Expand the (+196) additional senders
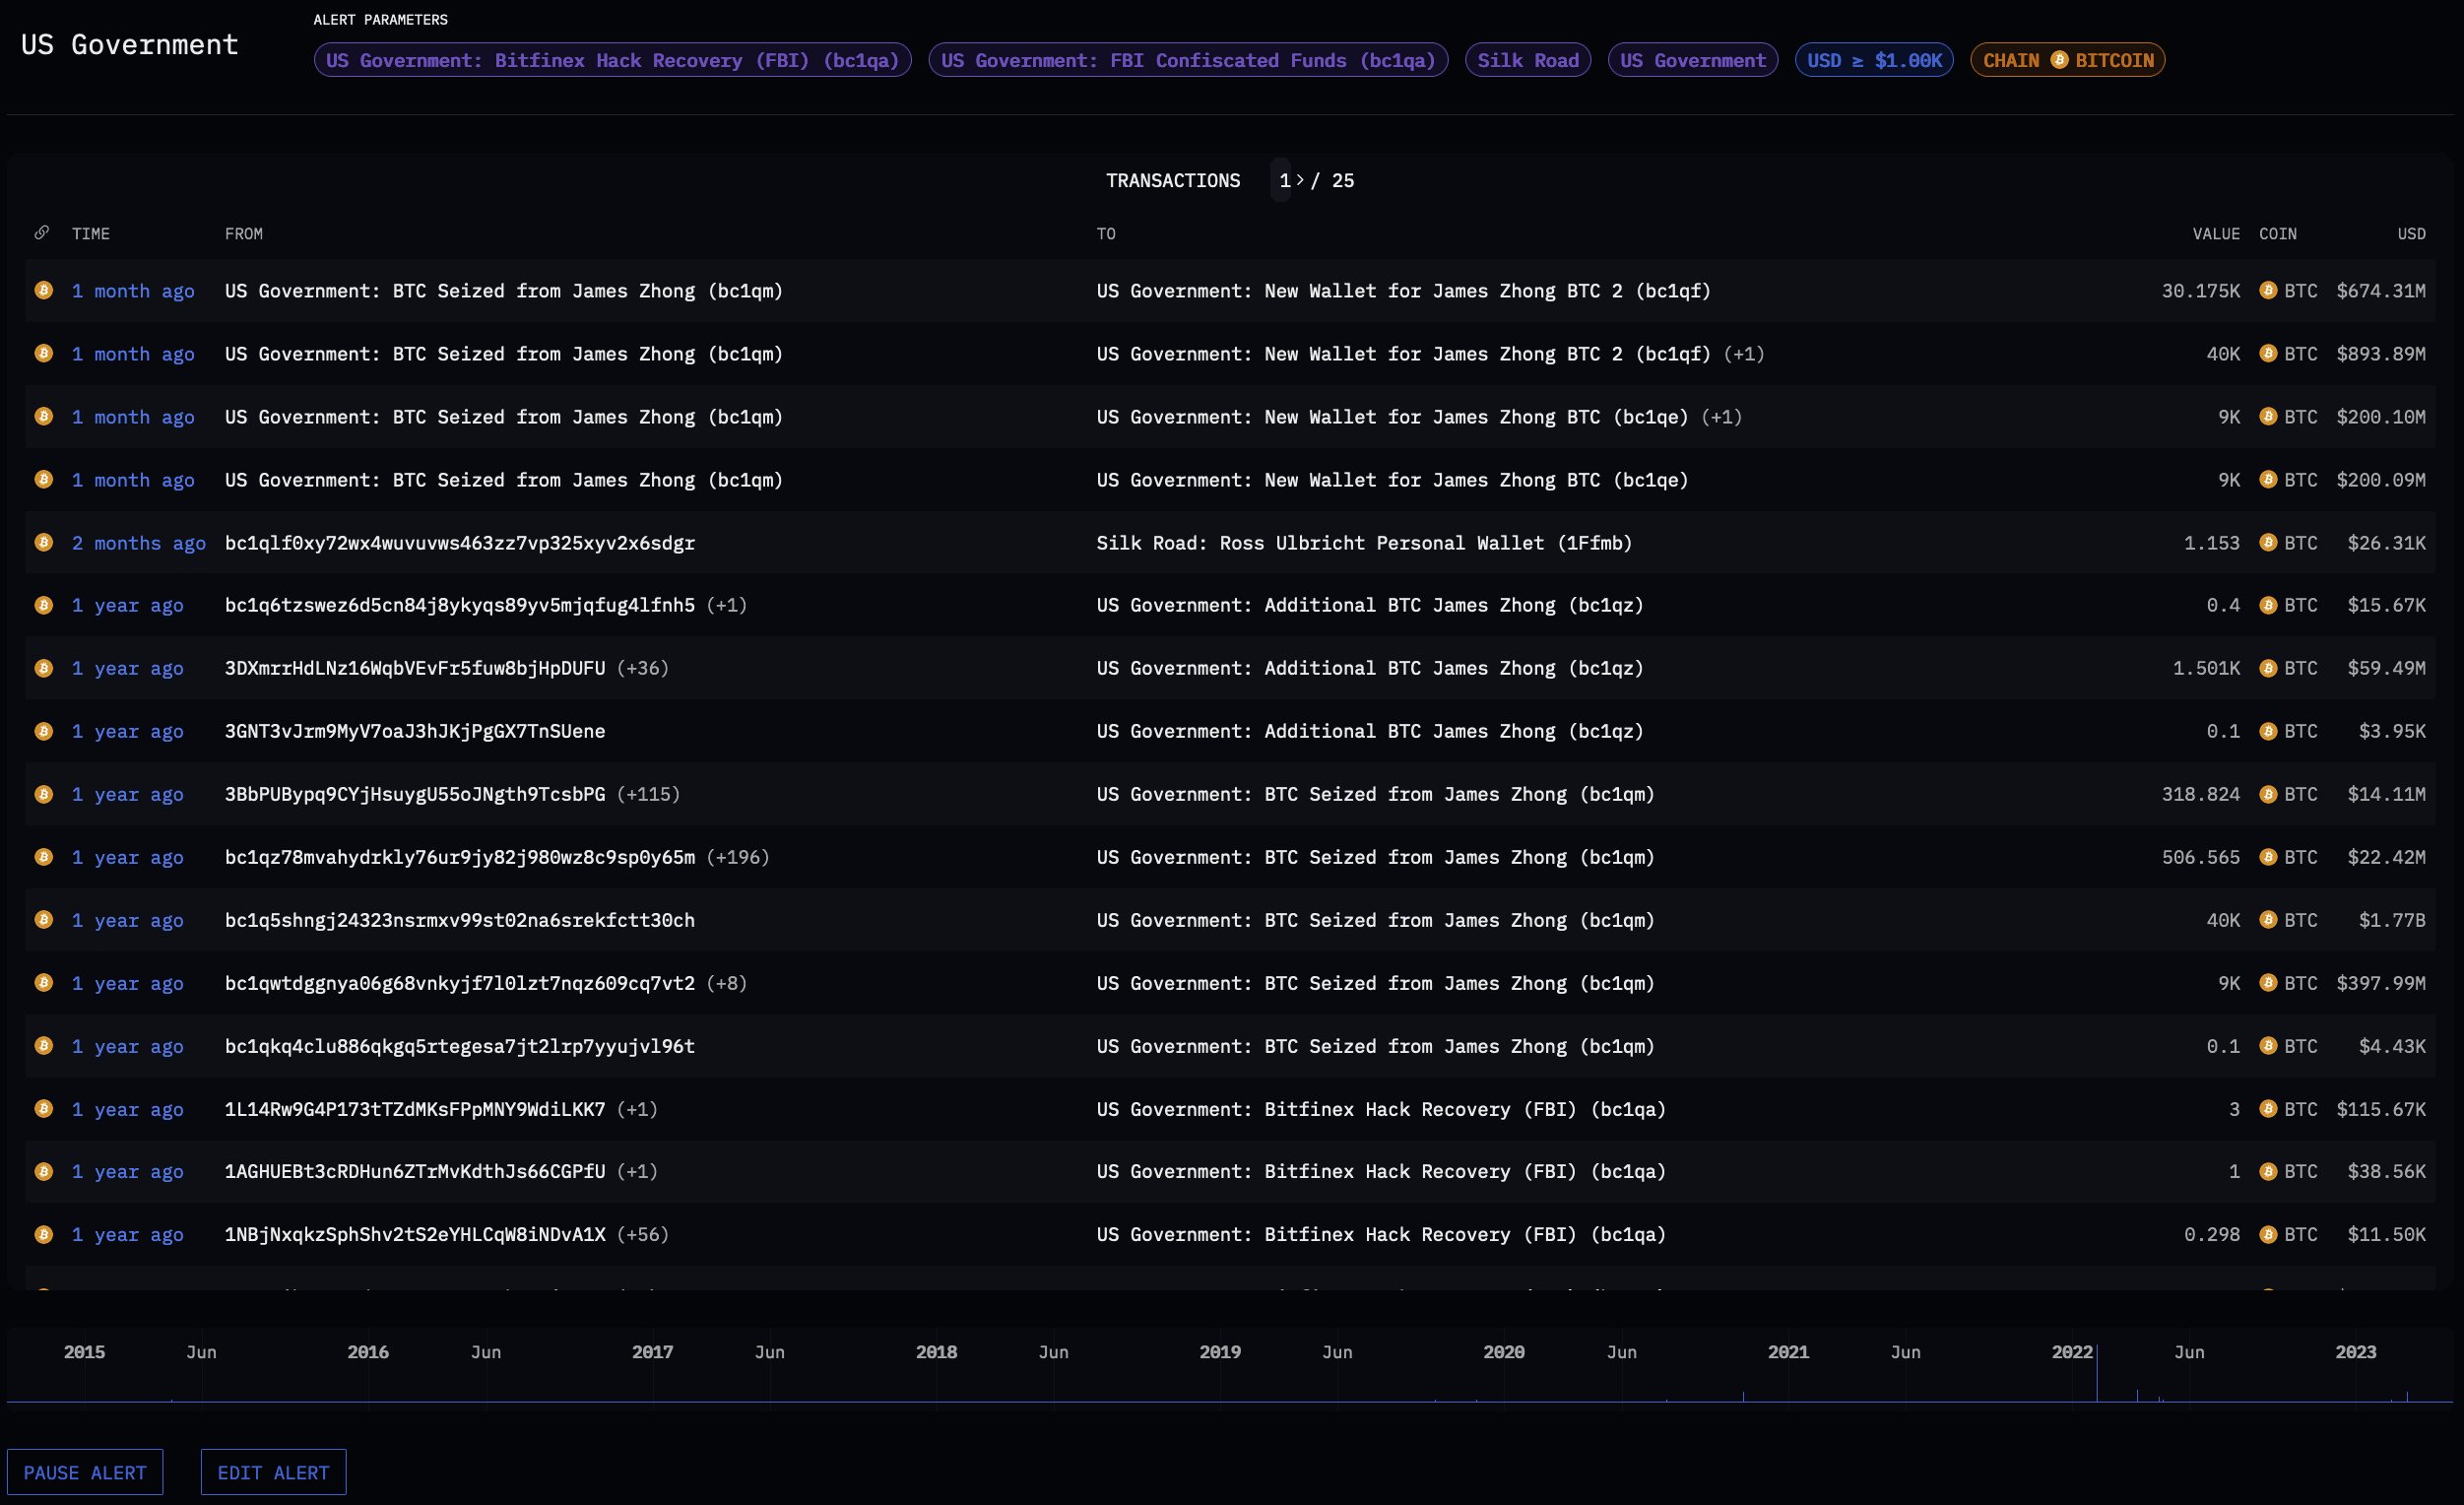Image resolution: width=2464 pixels, height=1505 pixels. (737, 857)
